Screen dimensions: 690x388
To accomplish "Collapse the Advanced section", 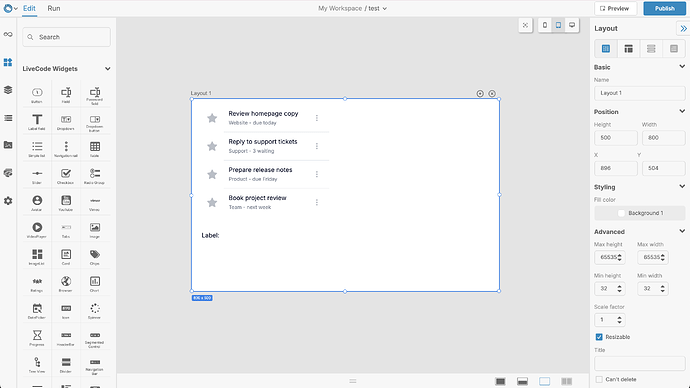I will (682, 231).
